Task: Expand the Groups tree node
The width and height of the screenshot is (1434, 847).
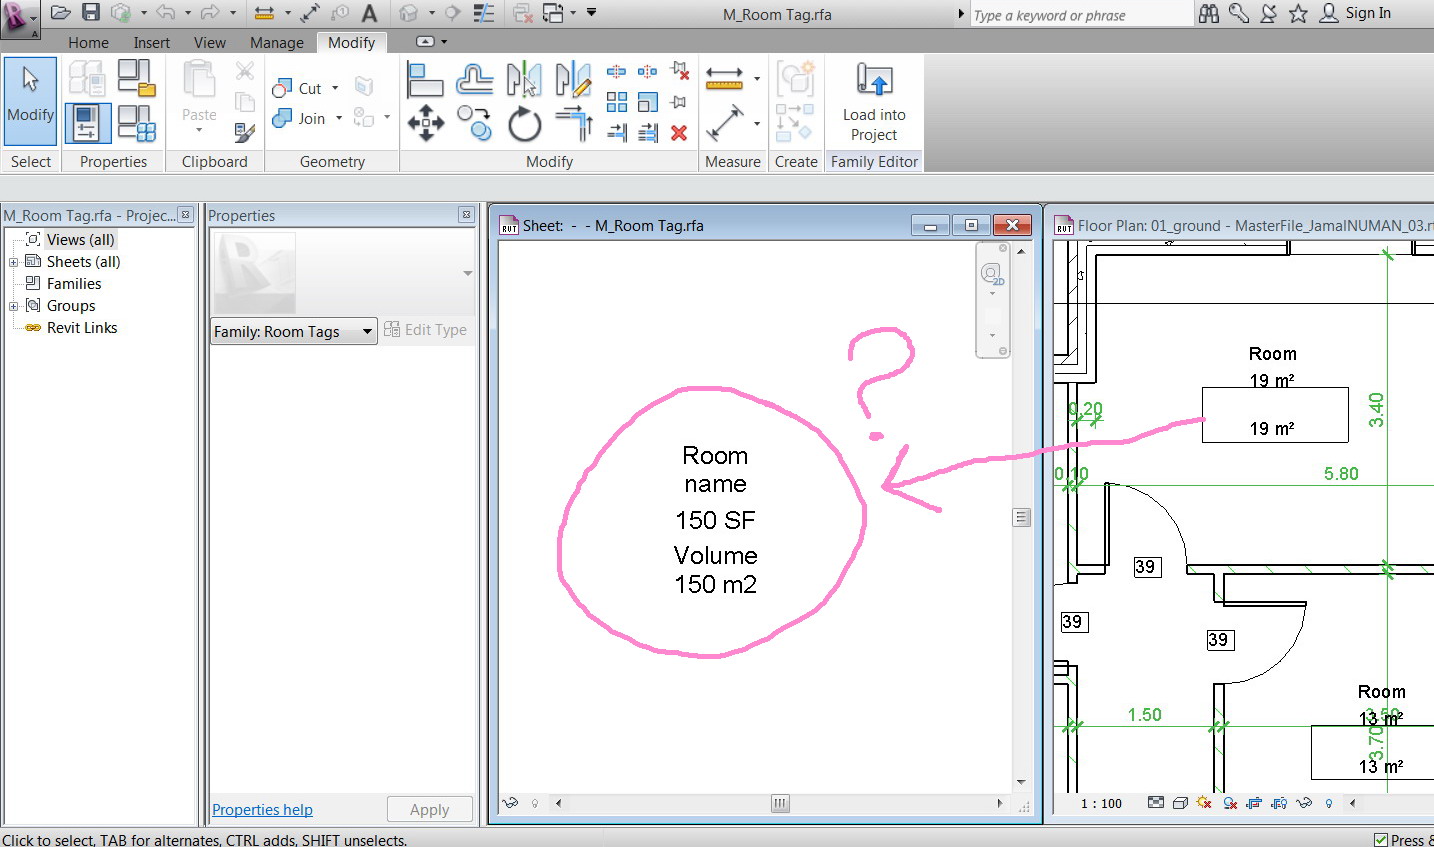Action: click(x=14, y=306)
